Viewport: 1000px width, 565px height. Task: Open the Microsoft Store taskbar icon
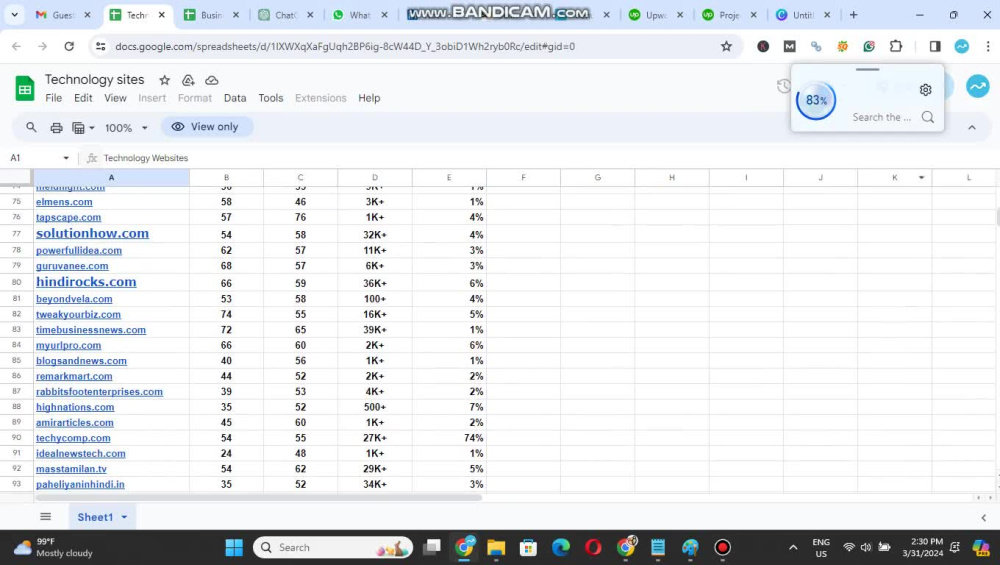[528, 547]
